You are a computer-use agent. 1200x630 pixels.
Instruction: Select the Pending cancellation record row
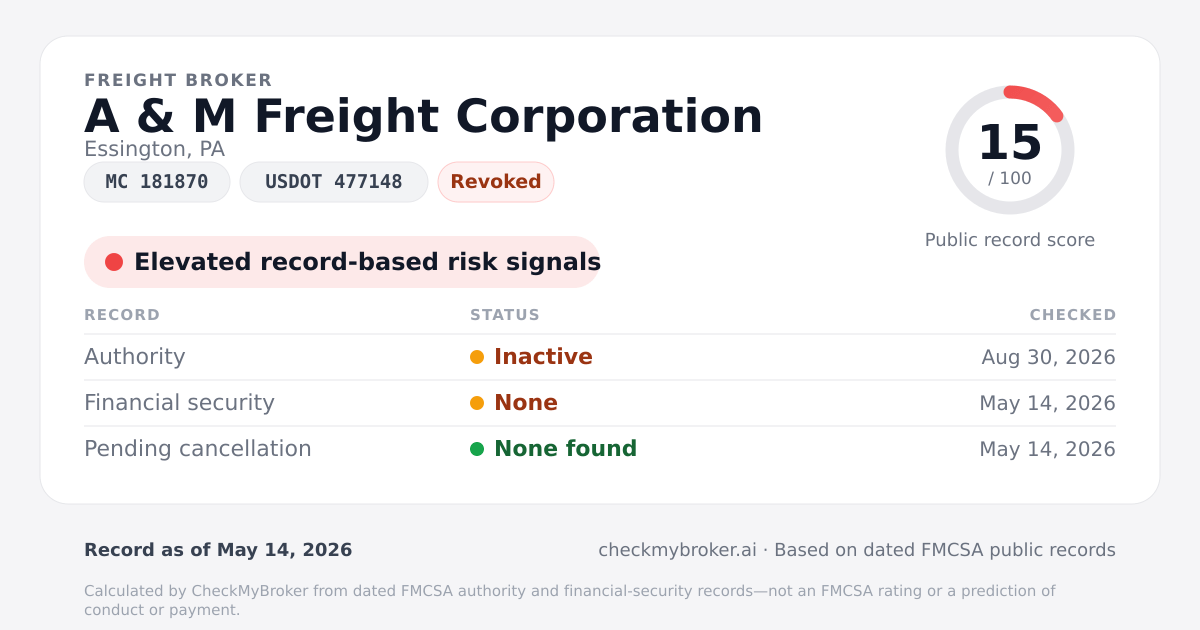point(600,449)
